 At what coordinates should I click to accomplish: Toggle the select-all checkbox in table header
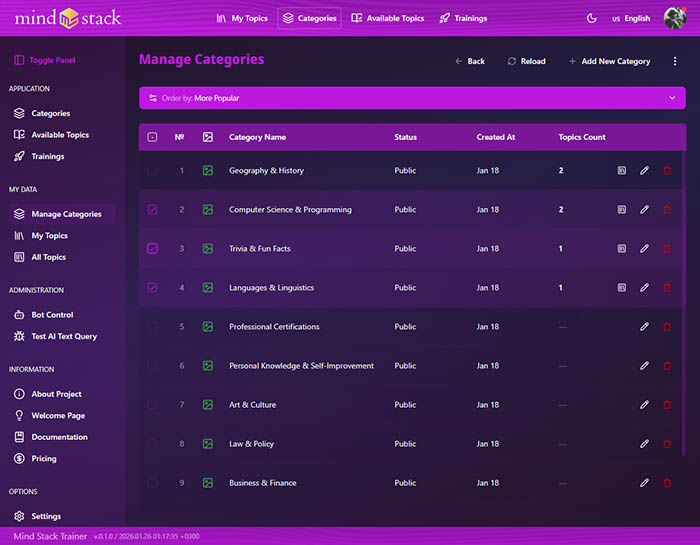coord(152,137)
